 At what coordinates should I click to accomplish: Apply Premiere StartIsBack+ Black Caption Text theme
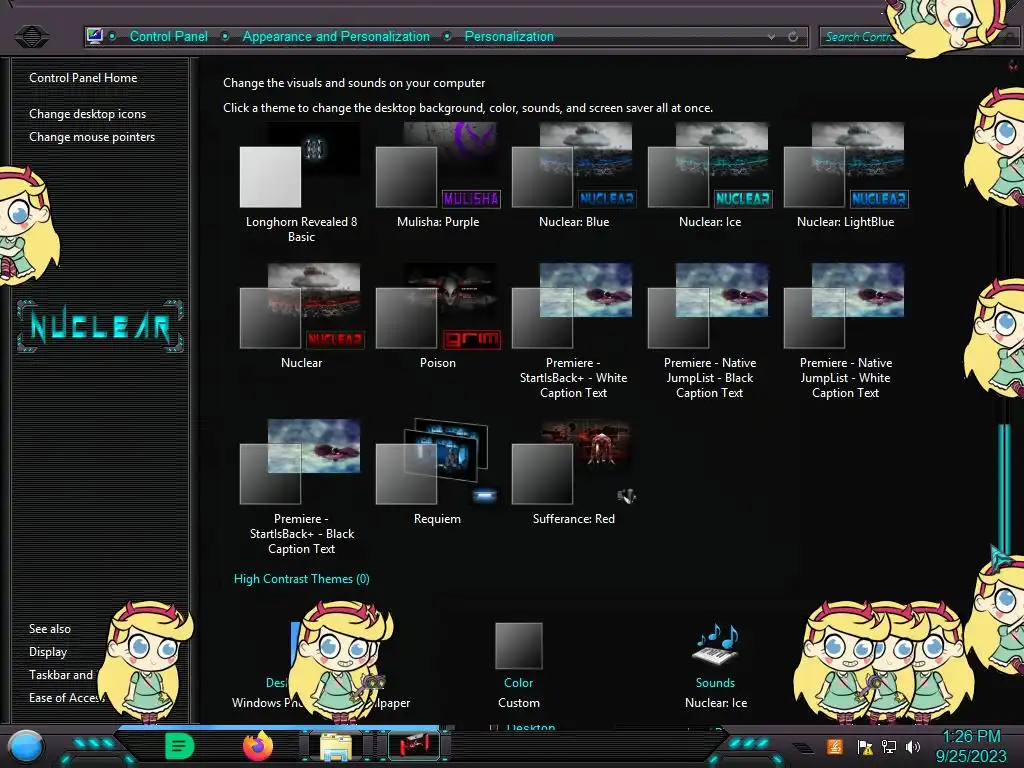pyautogui.click(x=301, y=488)
